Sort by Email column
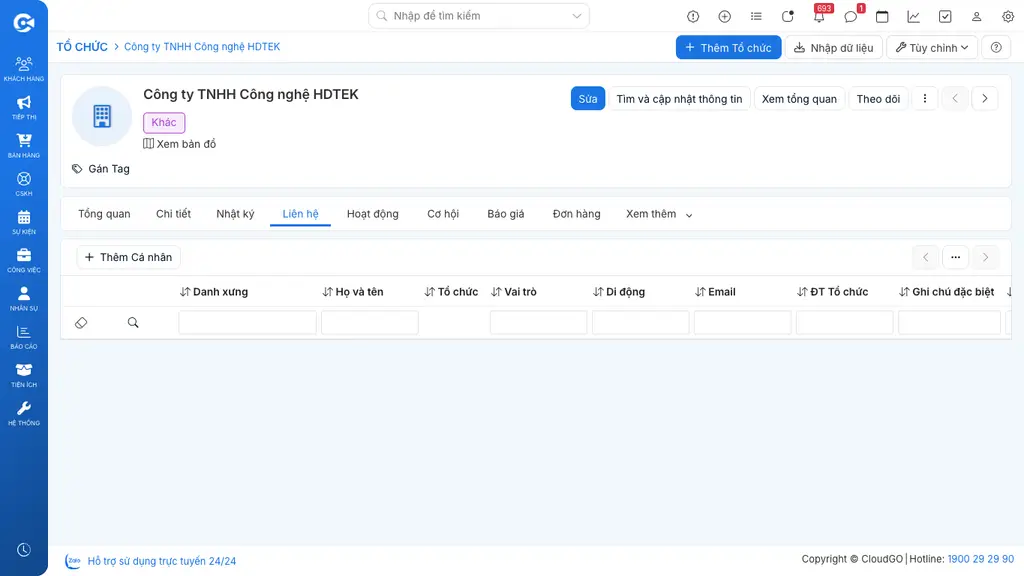Image resolution: width=1024 pixels, height=576 pixels. tap(715, 292)
